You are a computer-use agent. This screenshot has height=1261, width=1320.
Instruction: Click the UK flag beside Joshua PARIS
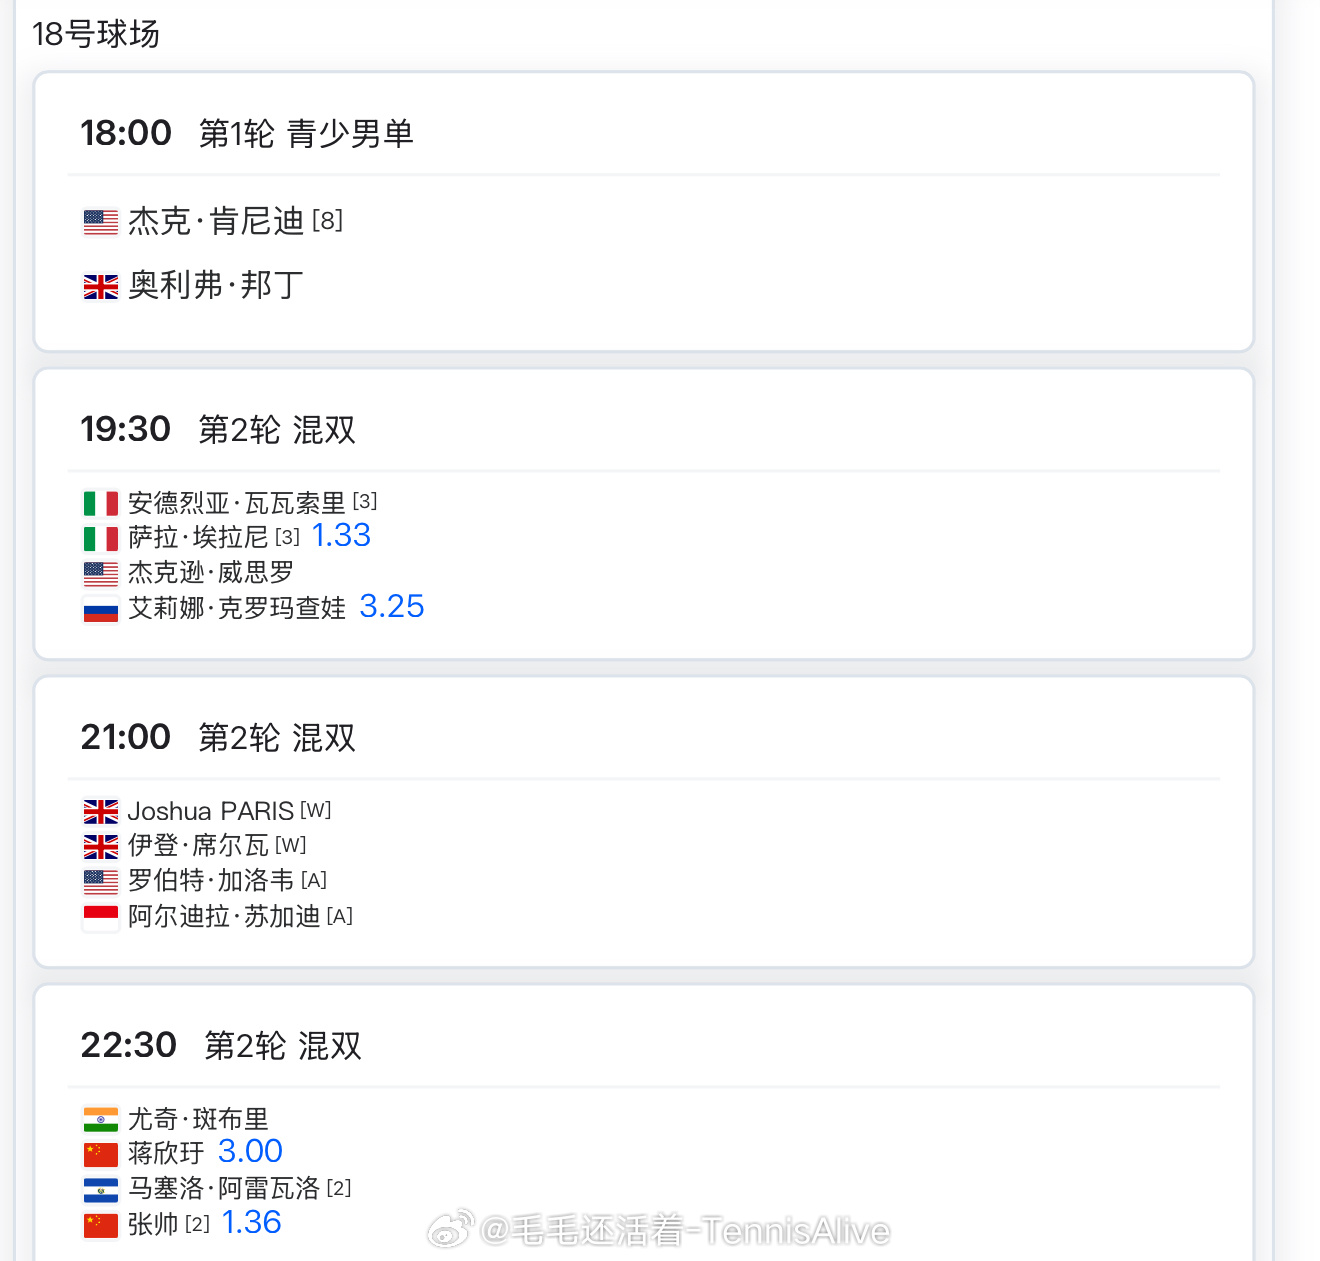point(100,811)
